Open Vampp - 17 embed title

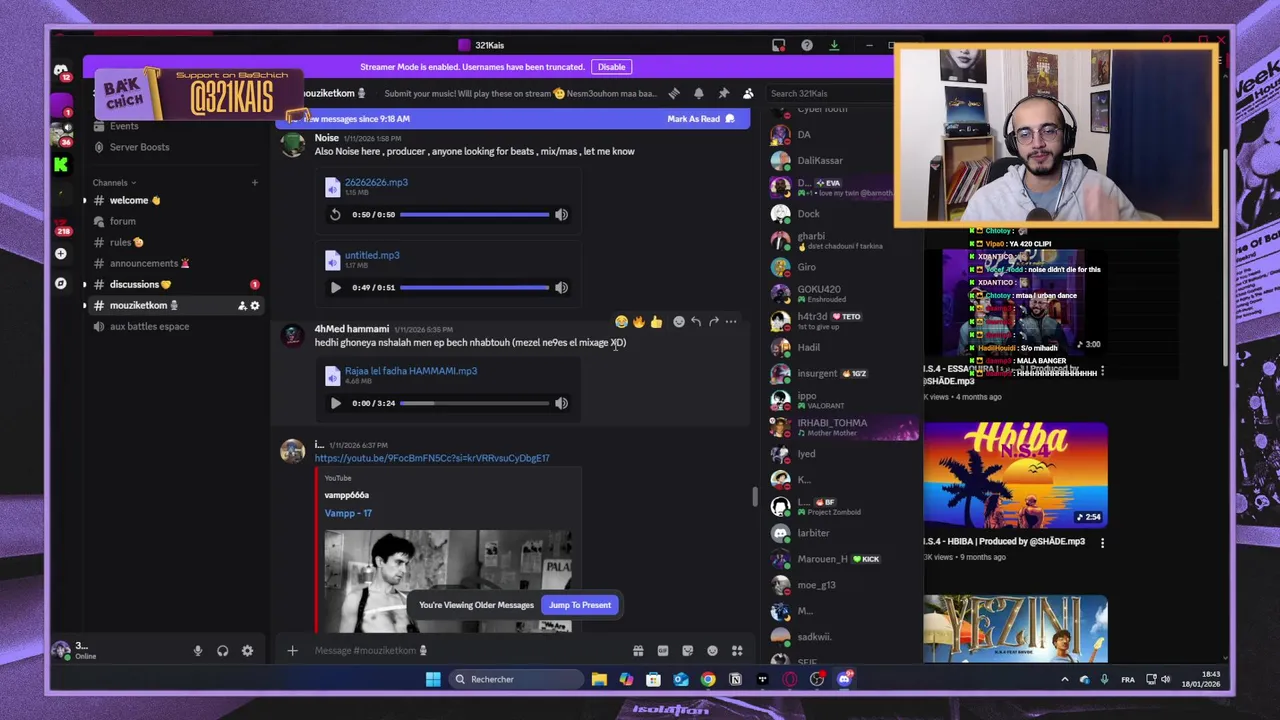[348, 513]
